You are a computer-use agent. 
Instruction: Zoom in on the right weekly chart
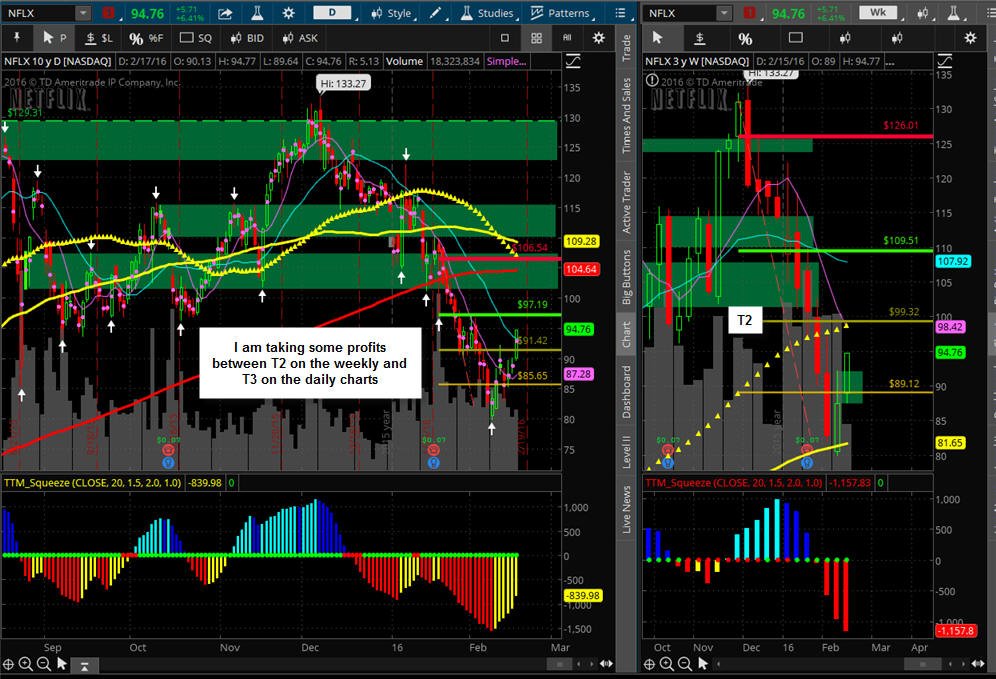point(666,664)
